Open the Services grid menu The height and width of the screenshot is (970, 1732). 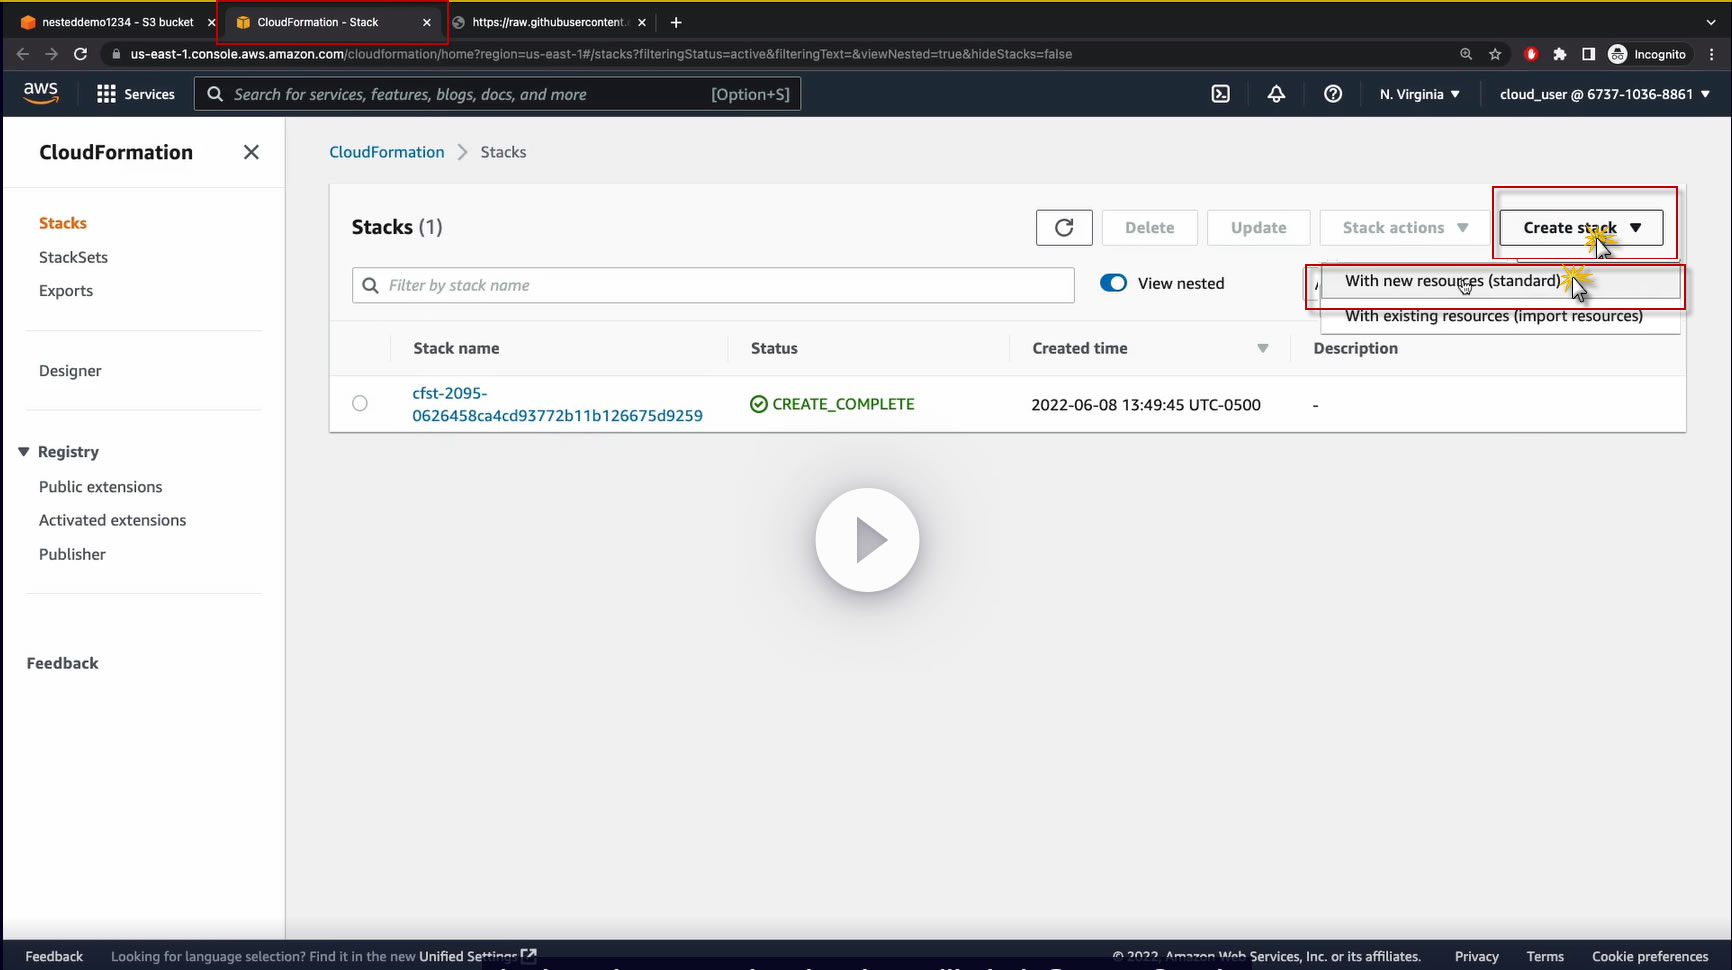tap(136, 94)
